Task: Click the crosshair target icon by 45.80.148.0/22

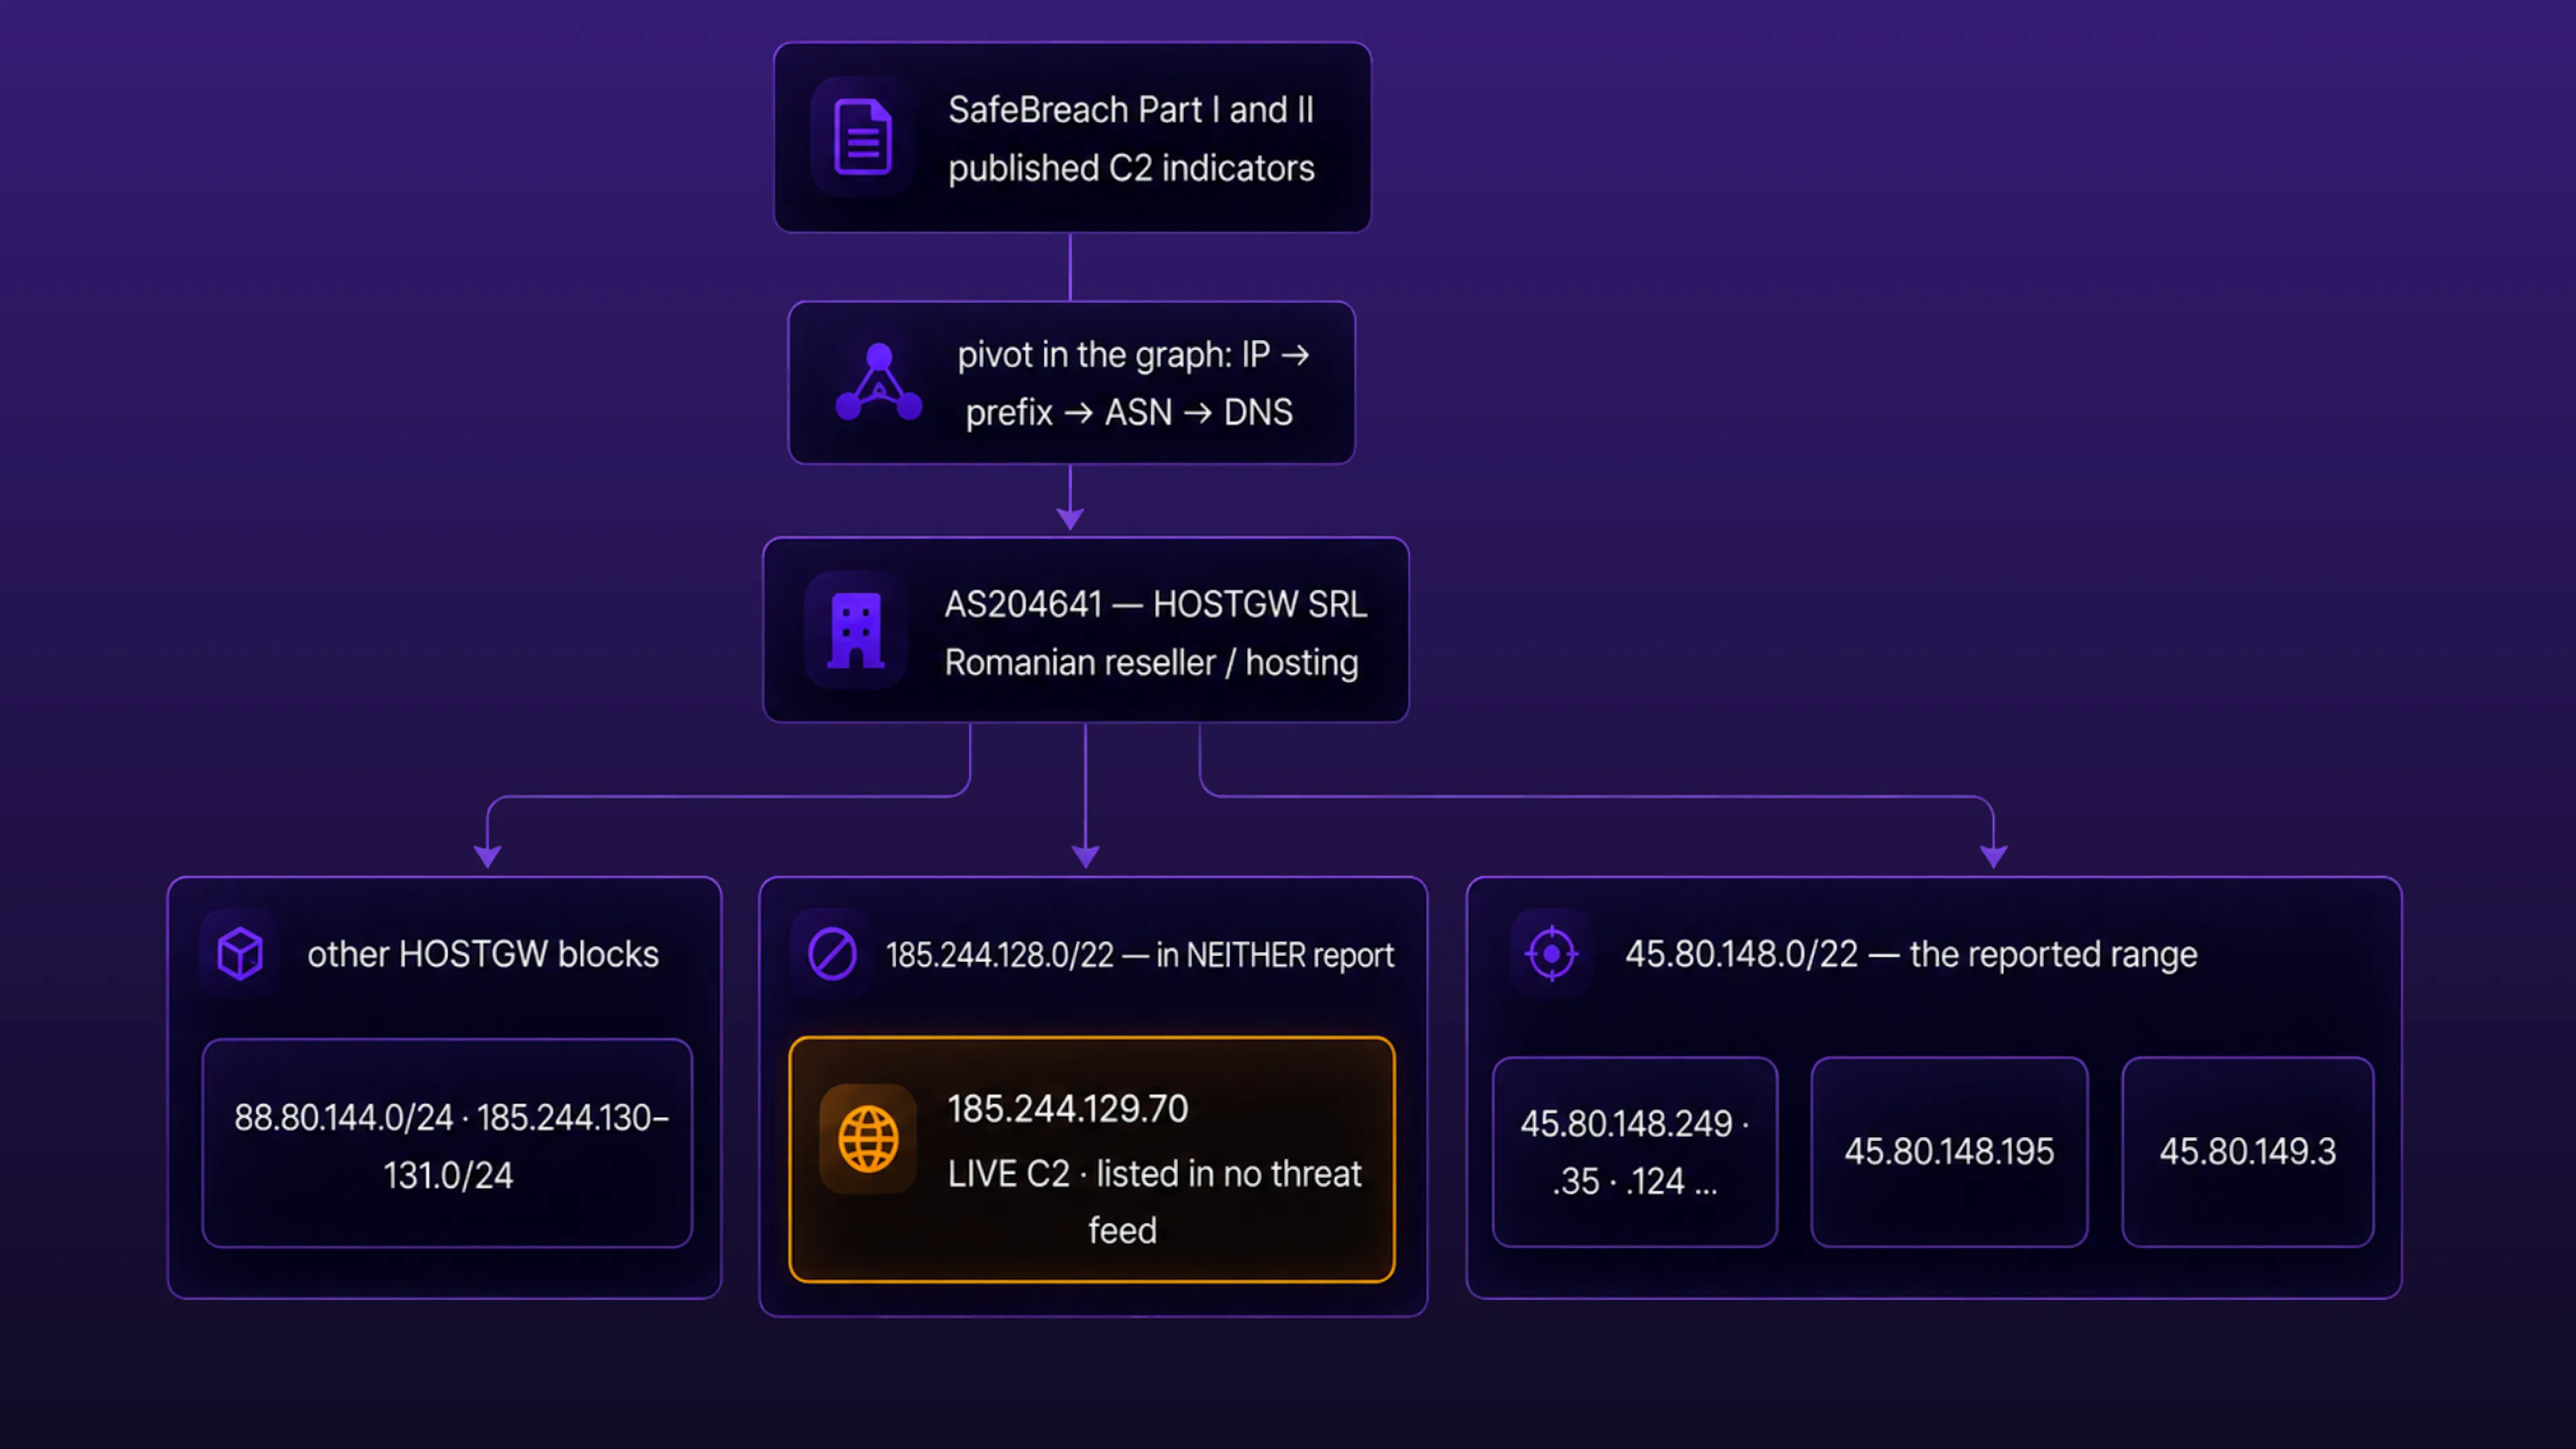Action: tap(1551, 954)
